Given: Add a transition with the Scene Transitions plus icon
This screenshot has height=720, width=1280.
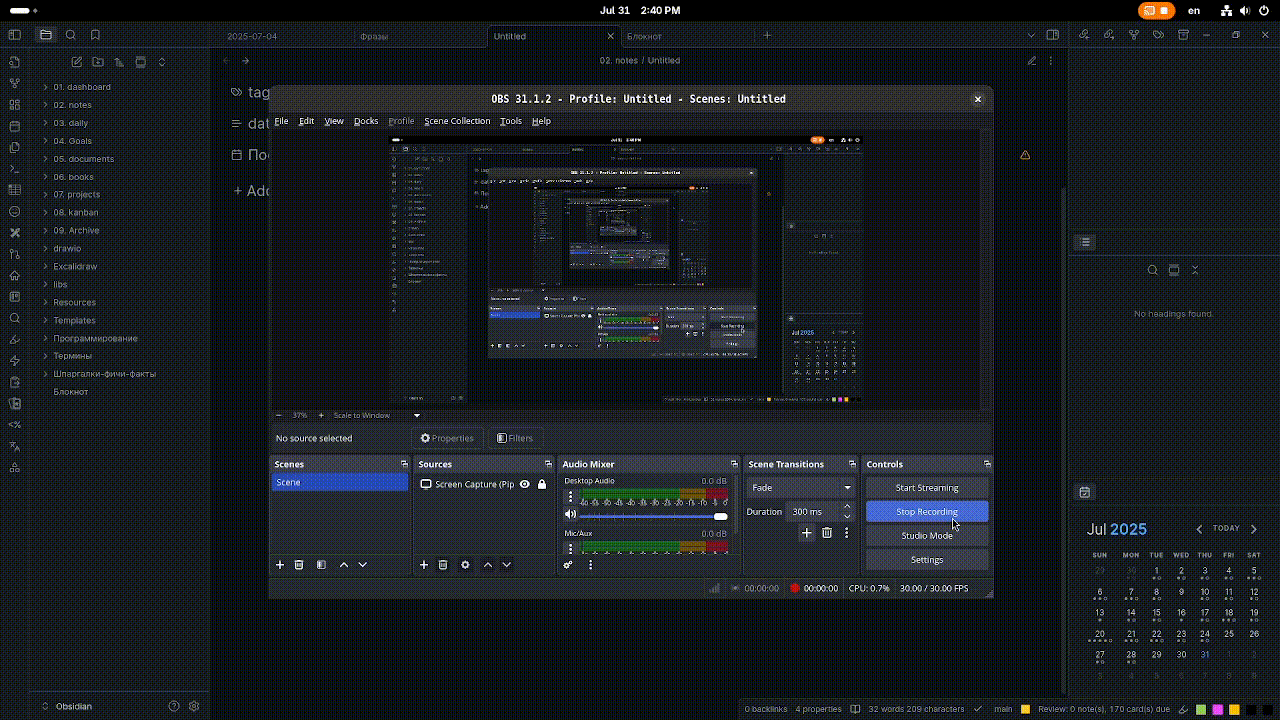Looking at the screenshot, I should coord(807,533).
